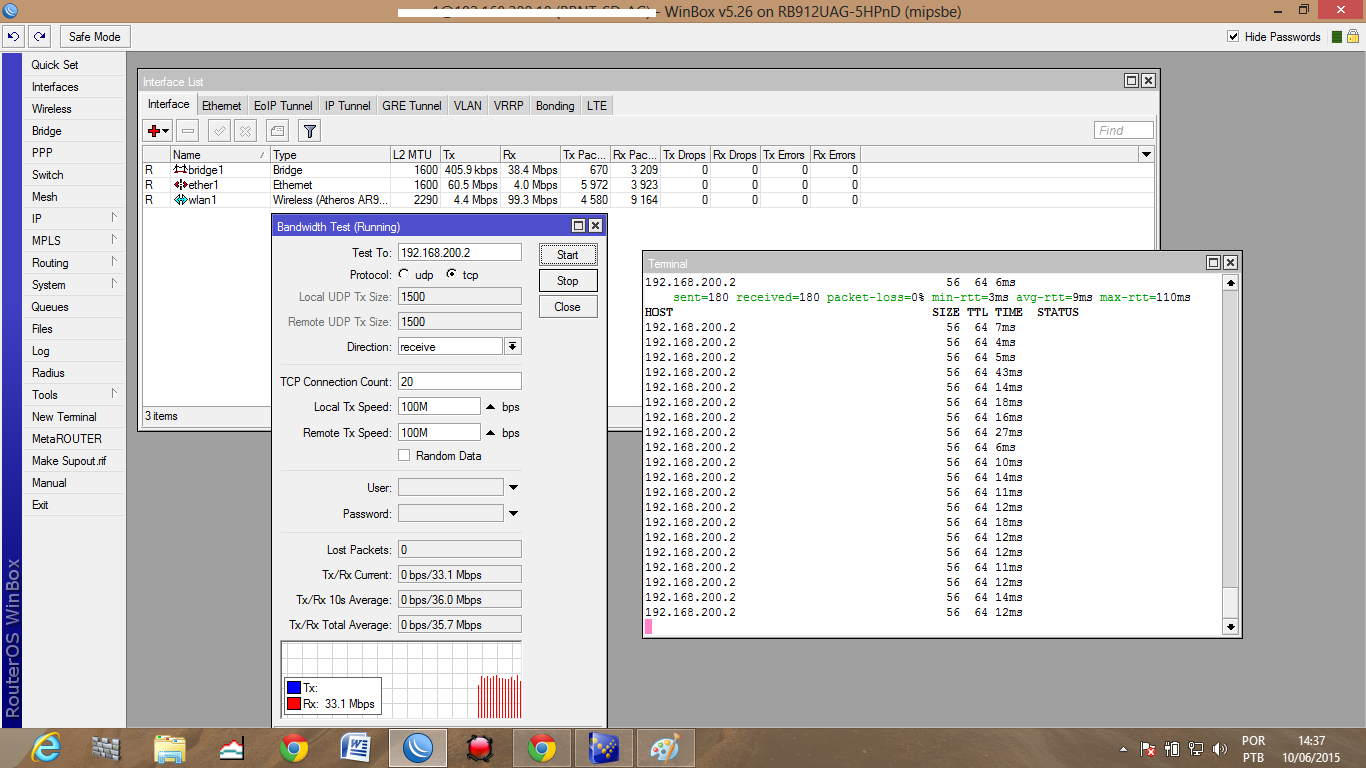Click the TCP Connection Count field
This screenshot has width=1366, height=768.
point(460,381)
